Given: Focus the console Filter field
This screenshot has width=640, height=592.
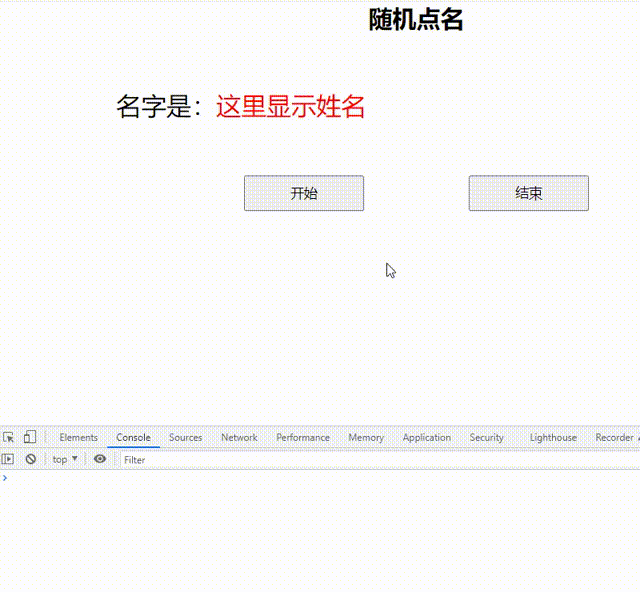Looking at the screenshot, I should point(380,460).
